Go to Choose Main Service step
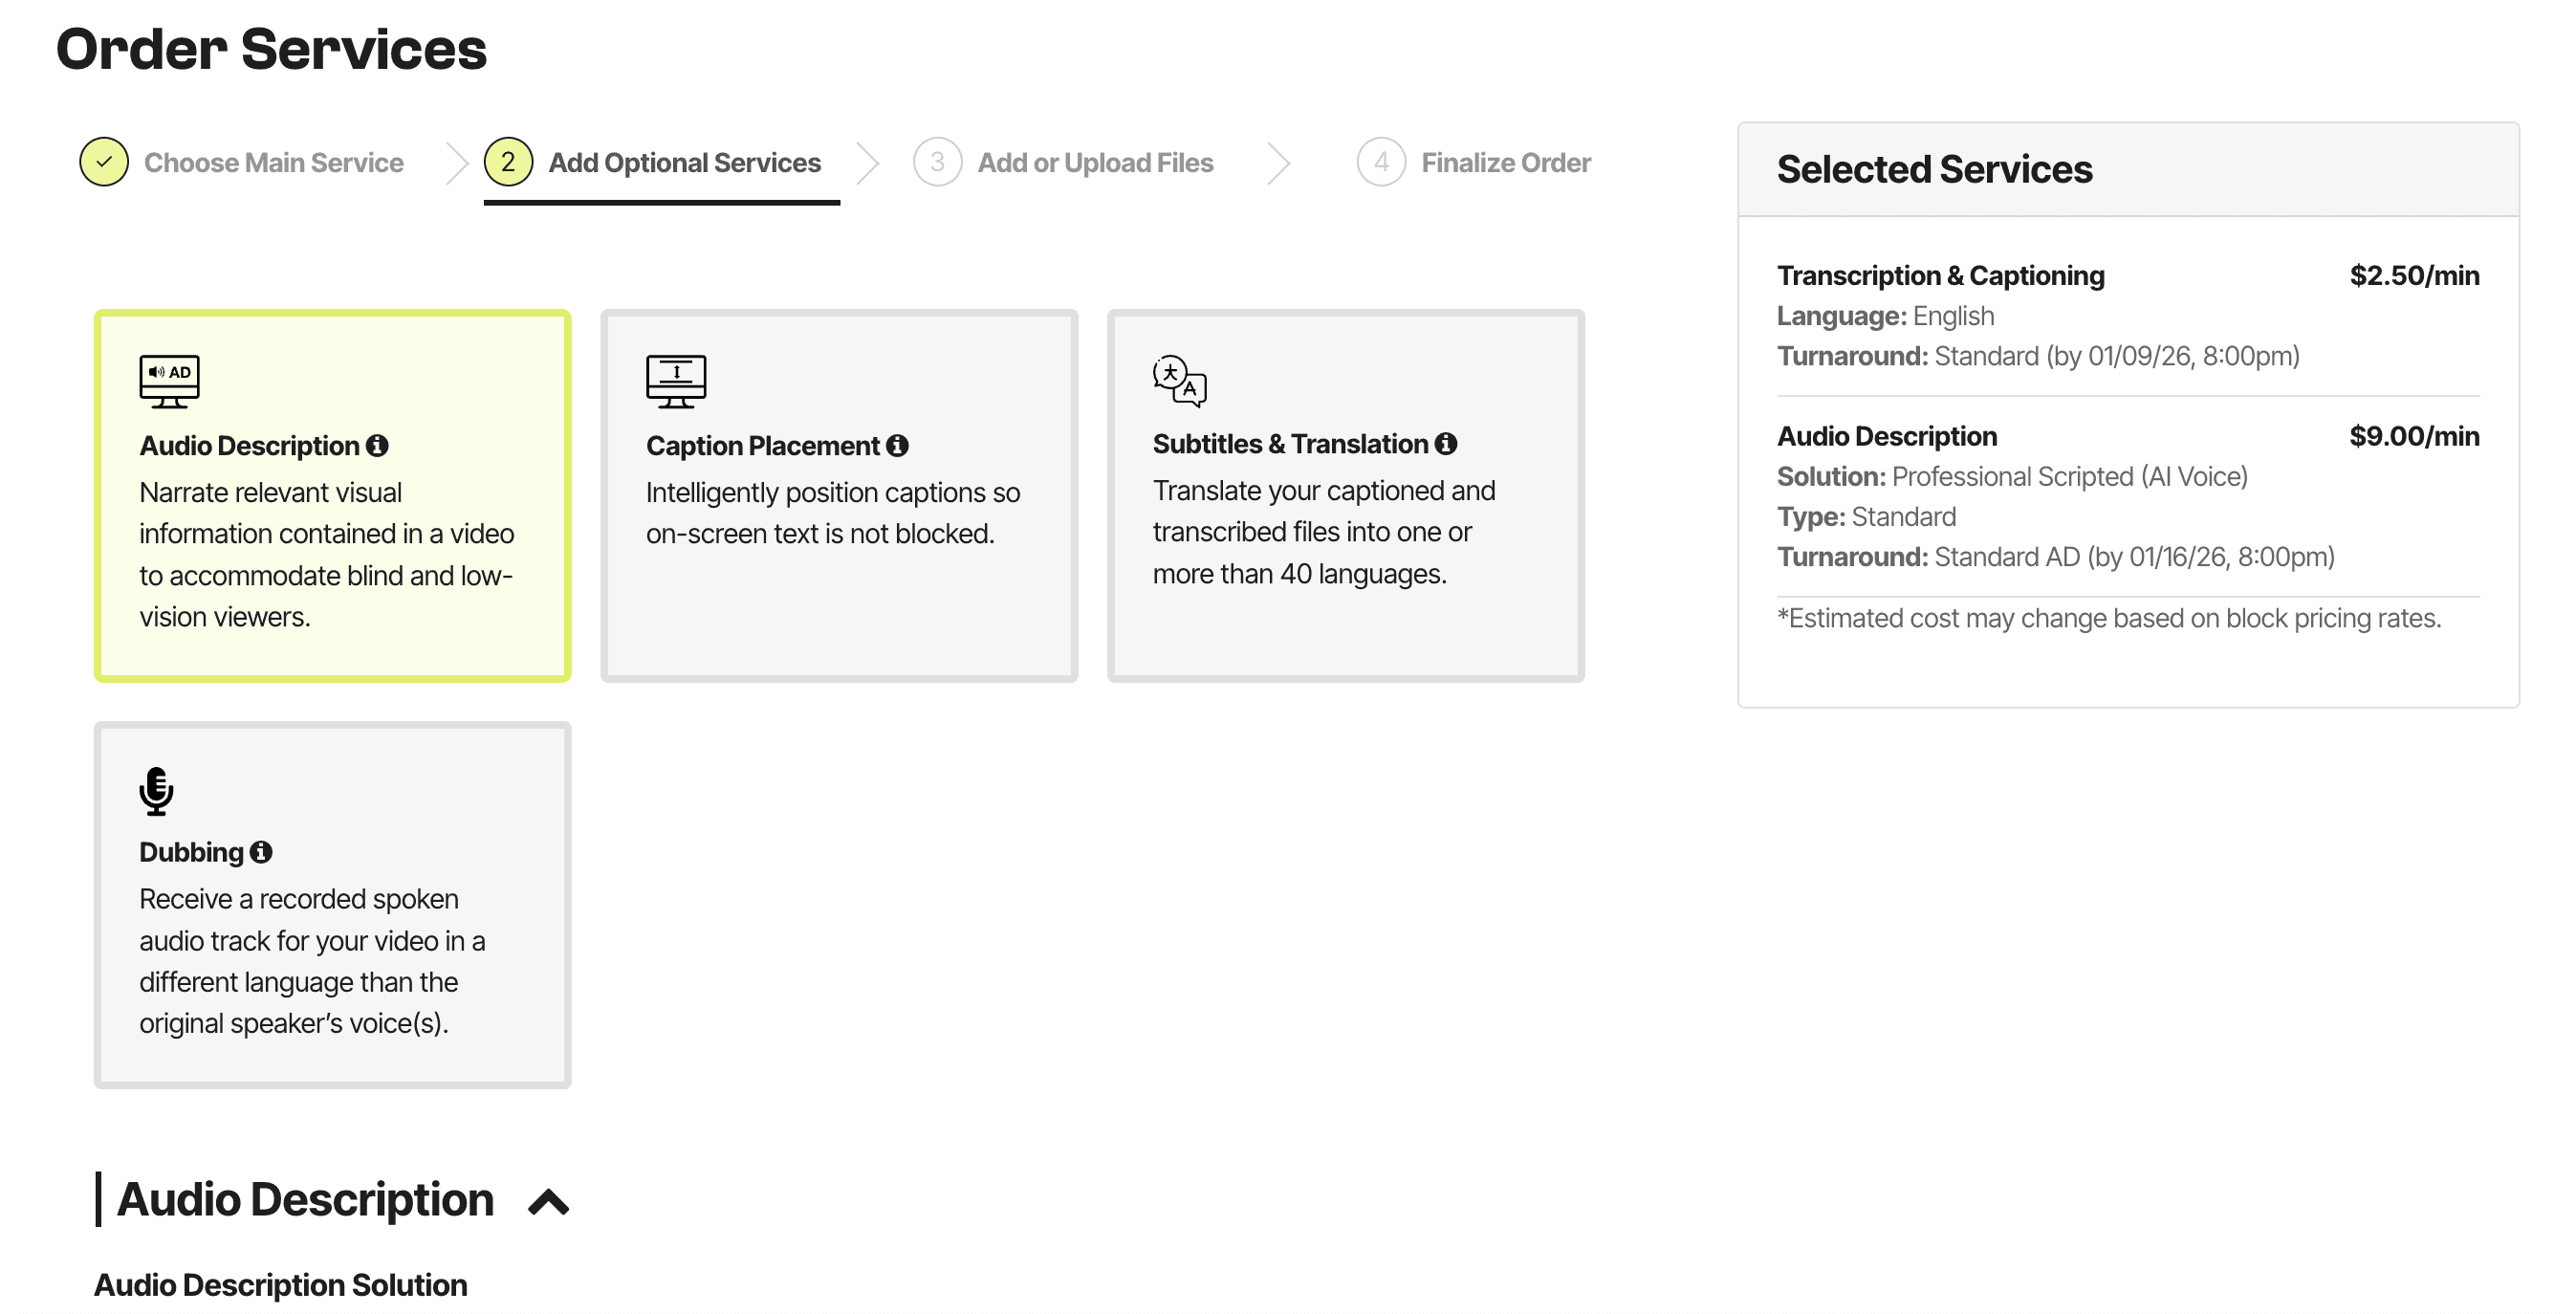The width and height of the screenshot is (2576, 1314). [x=273, y=162]
